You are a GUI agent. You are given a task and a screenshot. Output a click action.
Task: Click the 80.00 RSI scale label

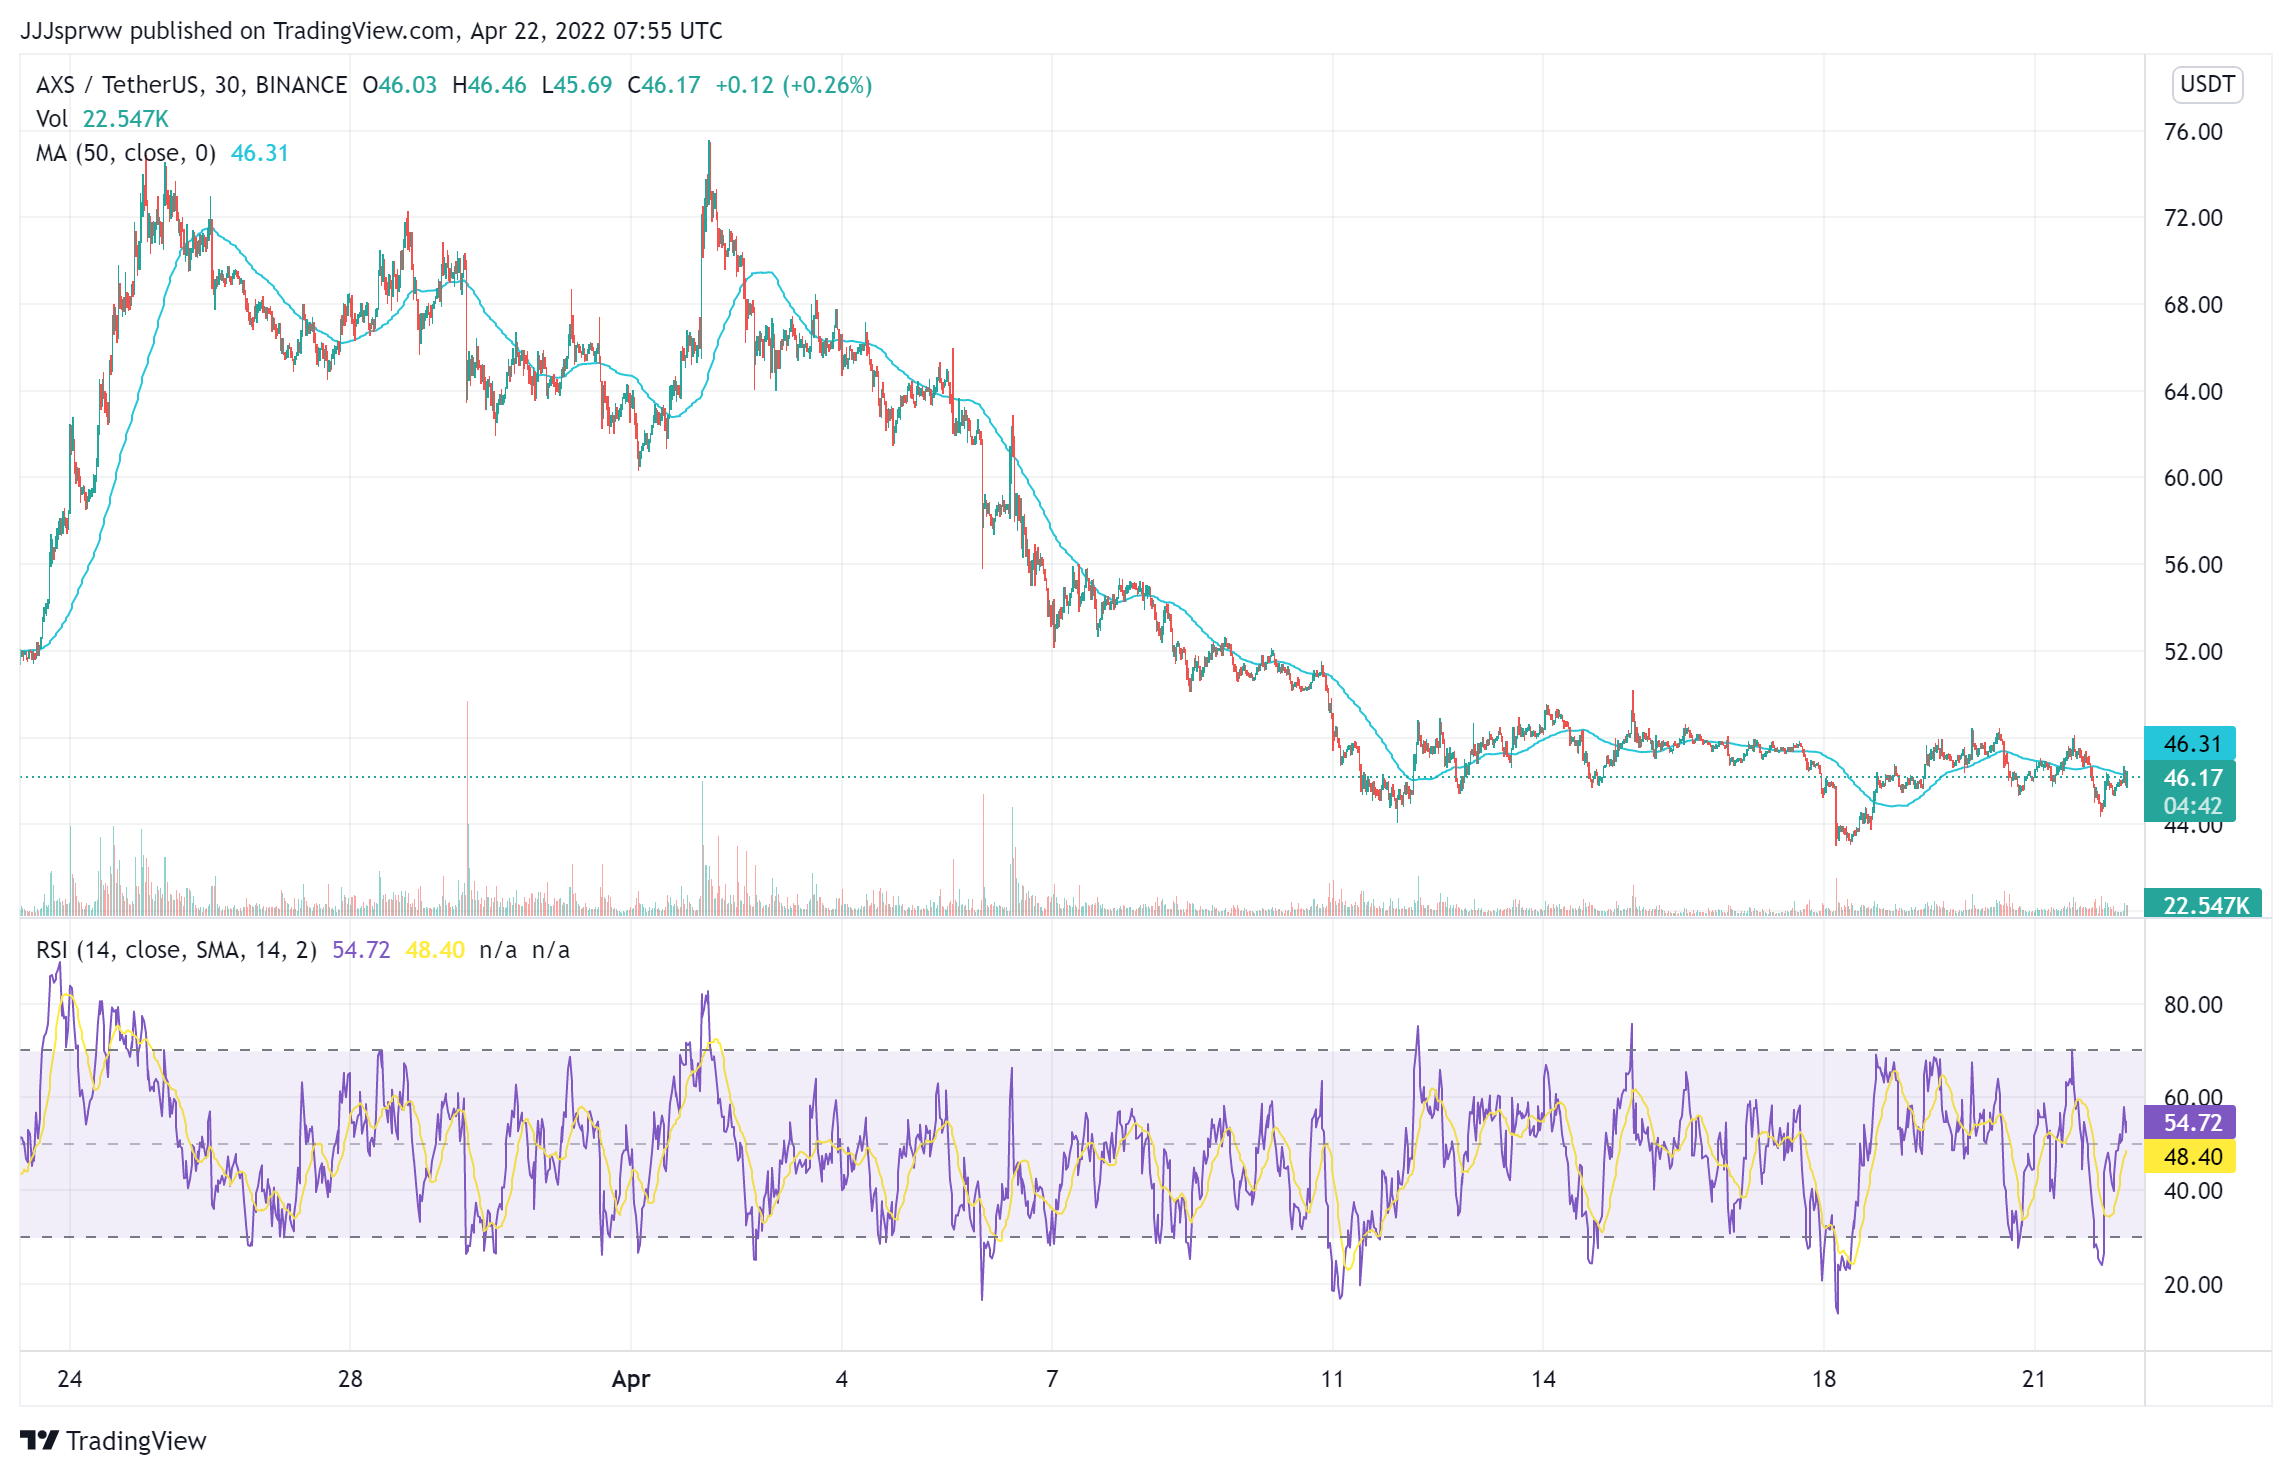point(2193,1005)
